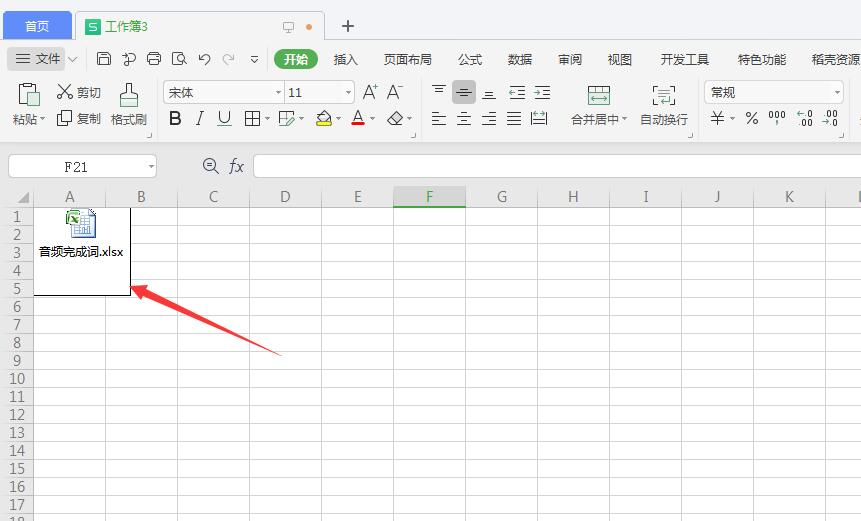Align text right
The image size is (861, 521).
pos(489,118)
